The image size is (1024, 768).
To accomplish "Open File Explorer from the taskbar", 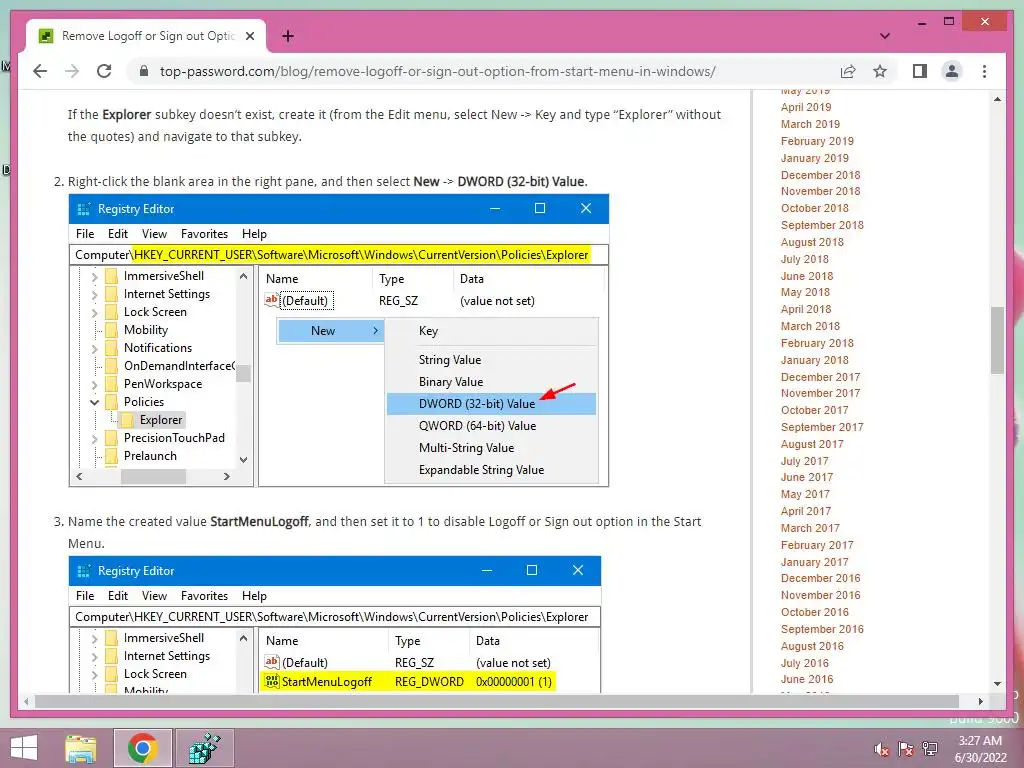I will click(81, 748).
